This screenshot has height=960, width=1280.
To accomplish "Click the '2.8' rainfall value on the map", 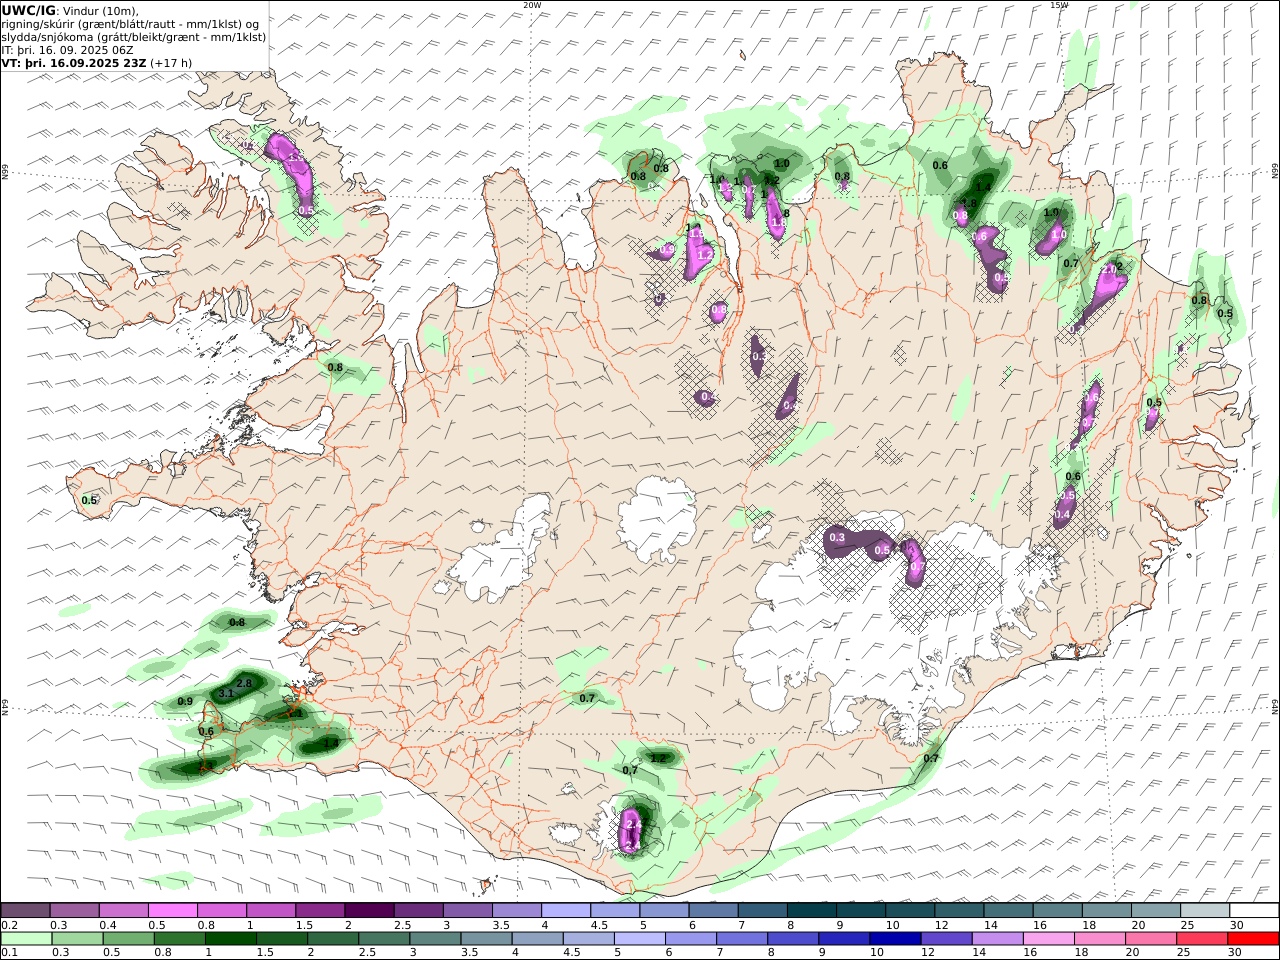I will (x=244, y=682).
